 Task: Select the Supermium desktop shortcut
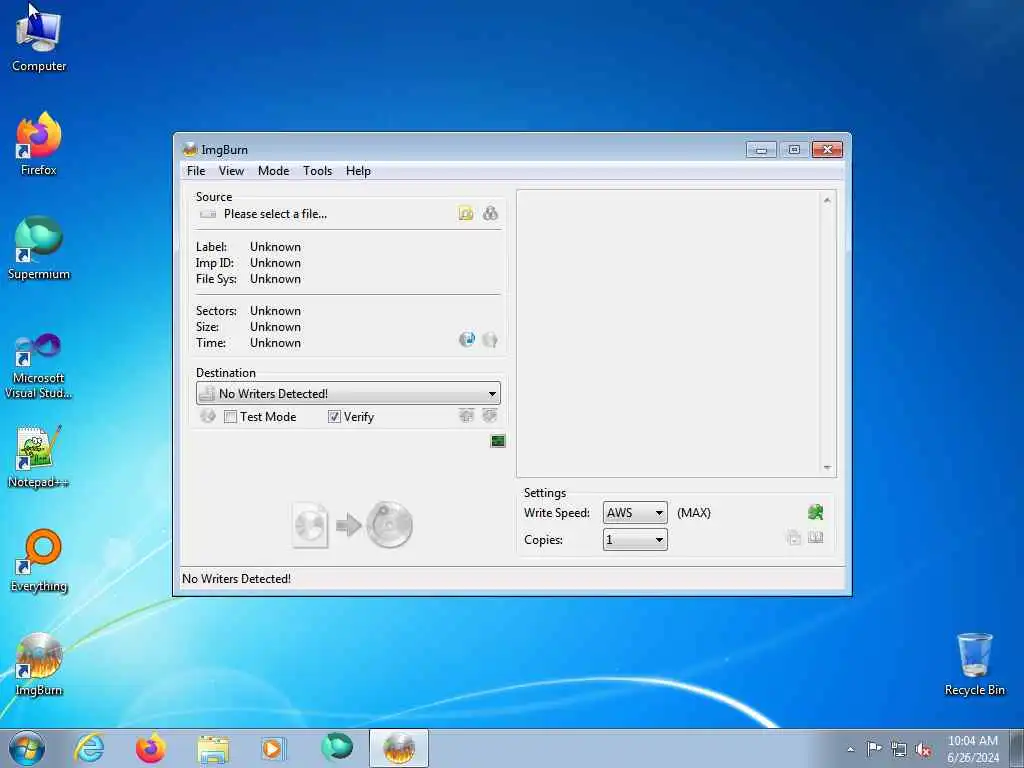click(39, 248)
